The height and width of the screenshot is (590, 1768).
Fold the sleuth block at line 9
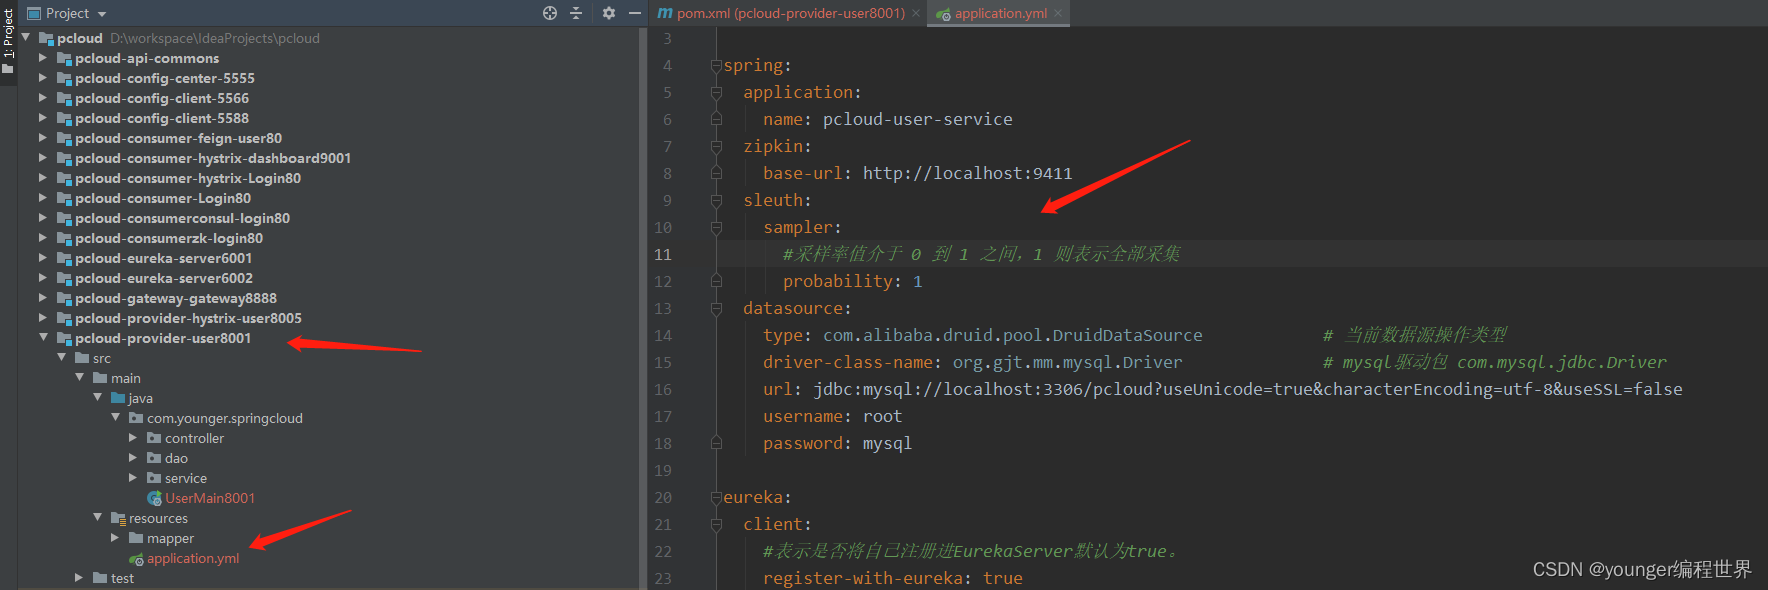(716, 200)
